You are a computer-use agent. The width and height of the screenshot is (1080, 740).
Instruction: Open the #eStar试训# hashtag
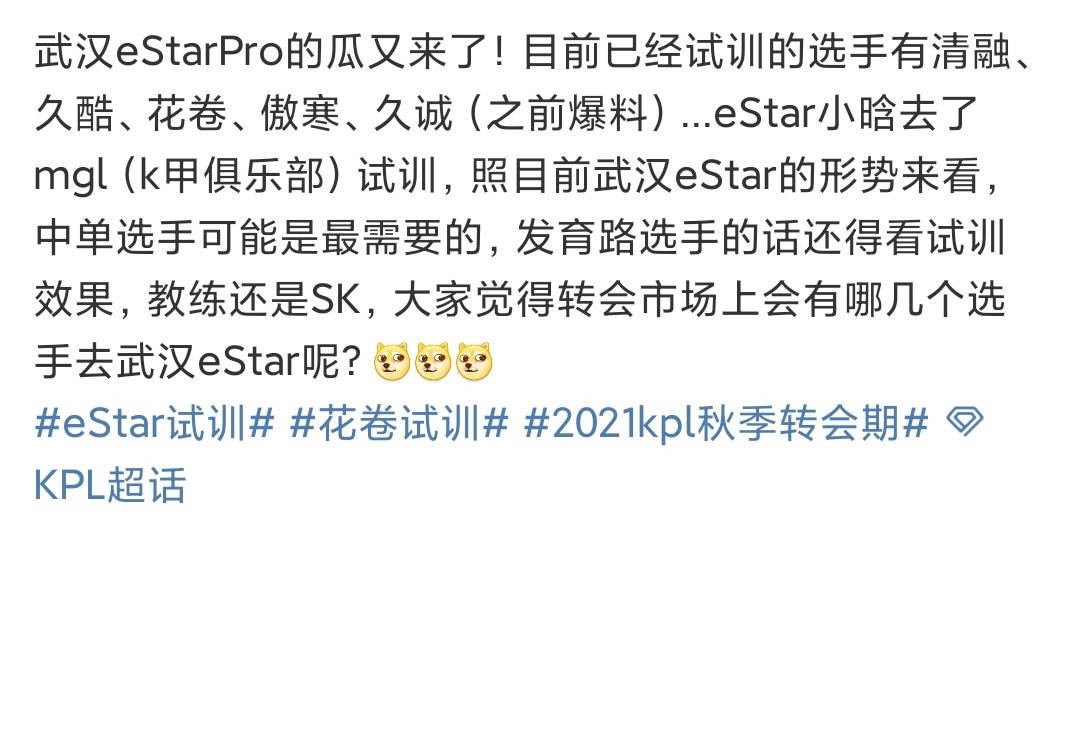(154, 422)
